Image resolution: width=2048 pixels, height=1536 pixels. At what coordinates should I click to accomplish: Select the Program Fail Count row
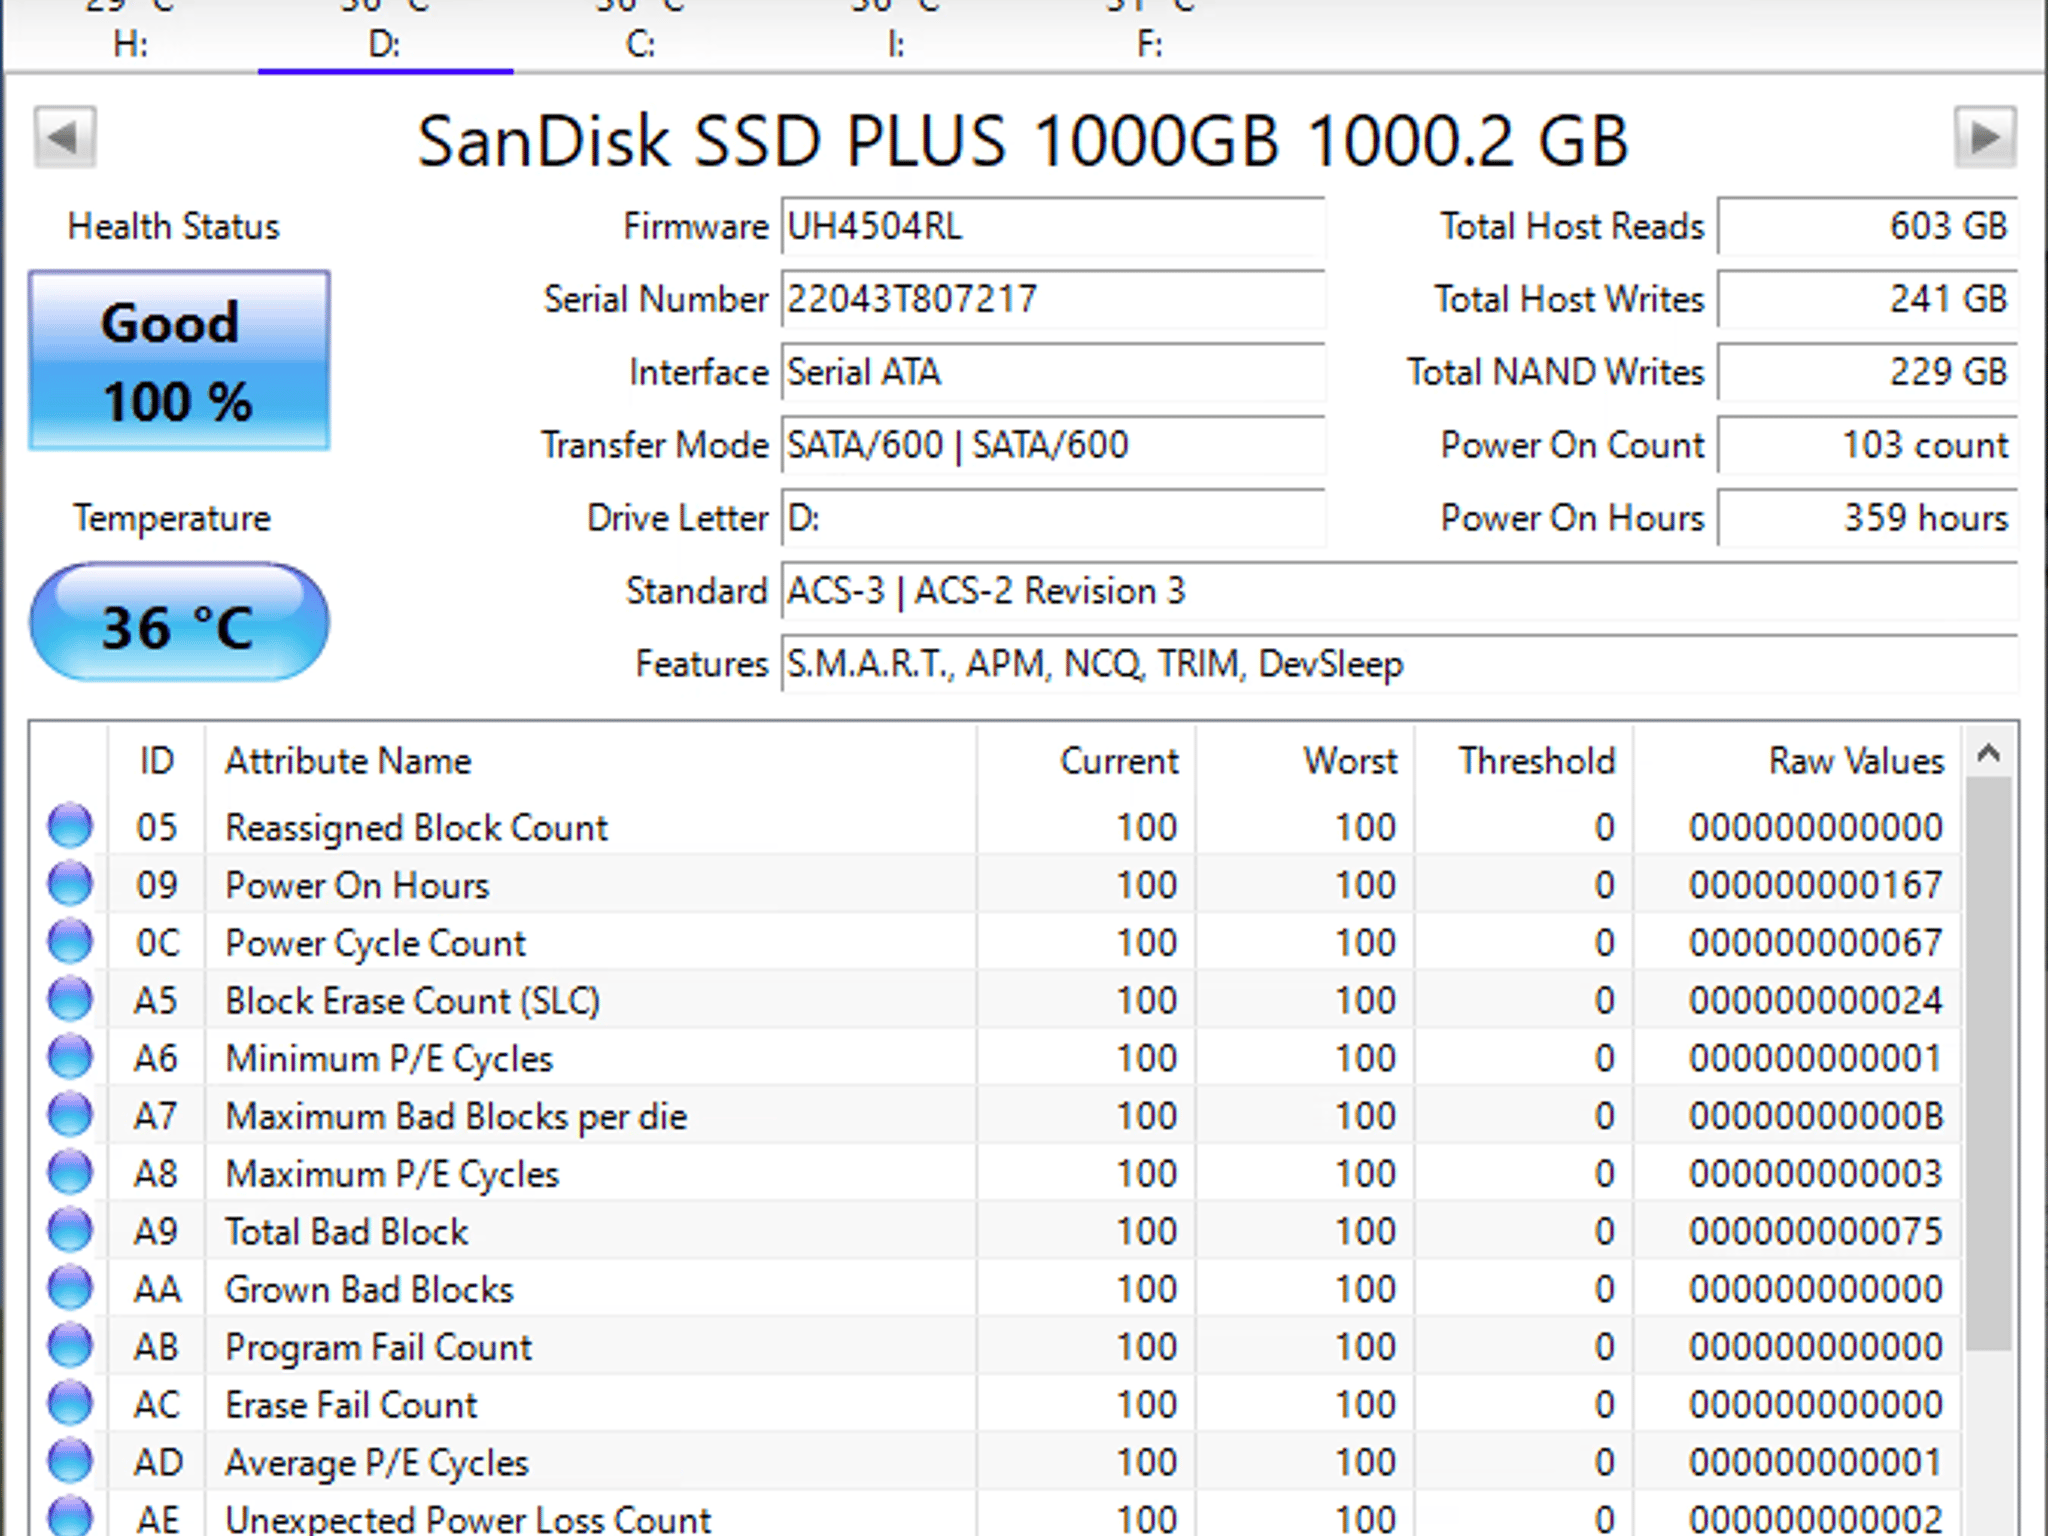click(996, 1347)
